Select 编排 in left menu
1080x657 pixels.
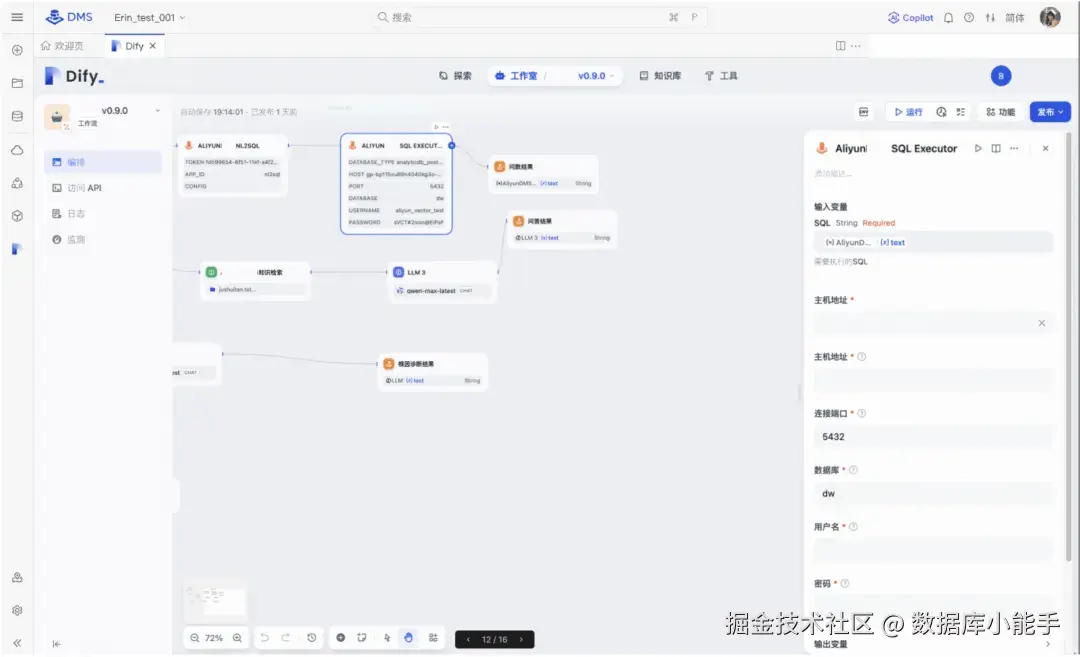tap(103, 162)
